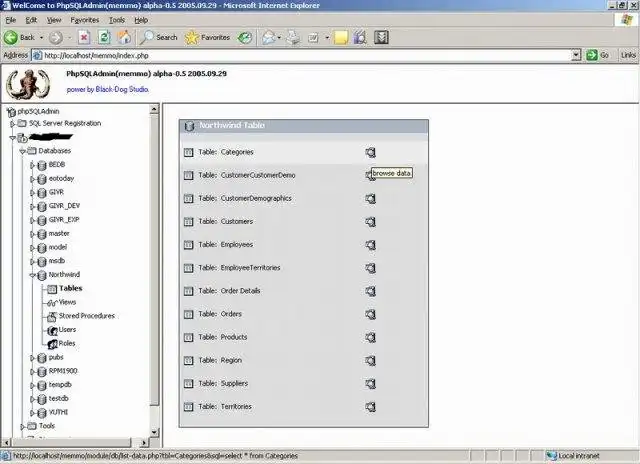Select the GIYR_EXP database
Image resolution: width=640 pixels, height=464 pixels.
64,220
